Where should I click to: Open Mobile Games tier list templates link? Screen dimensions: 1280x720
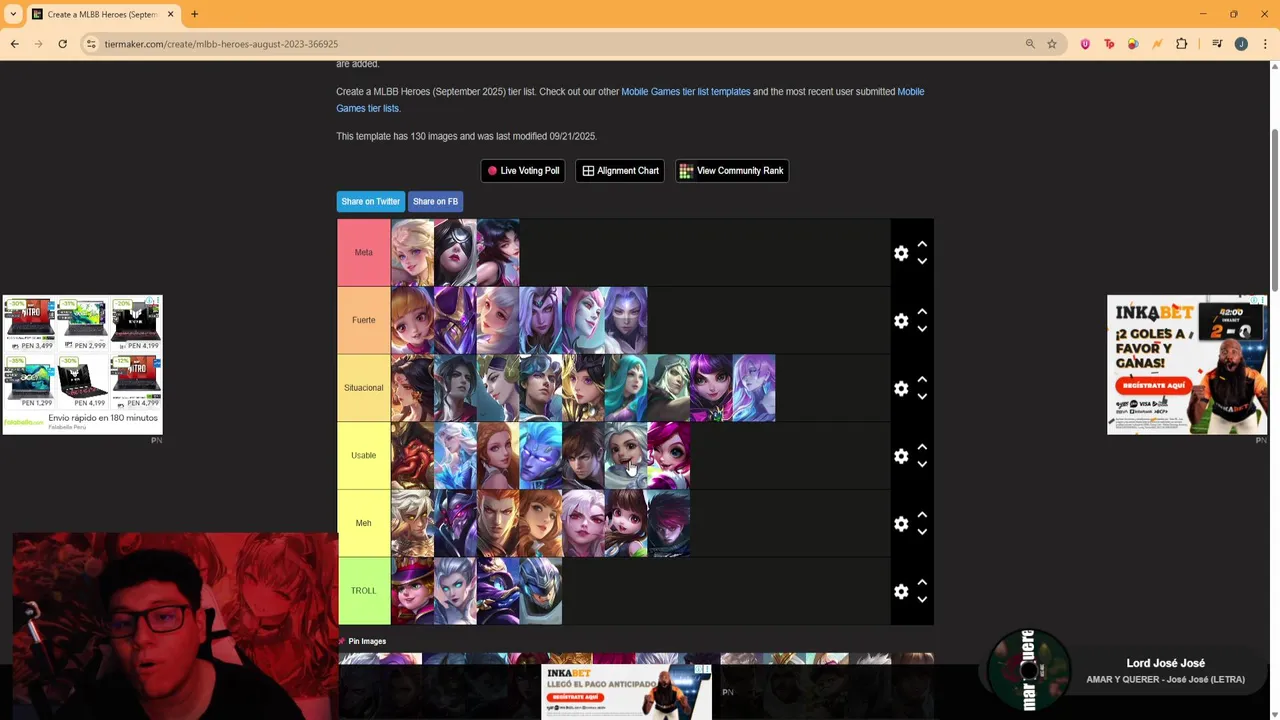(x=686, y=91)
